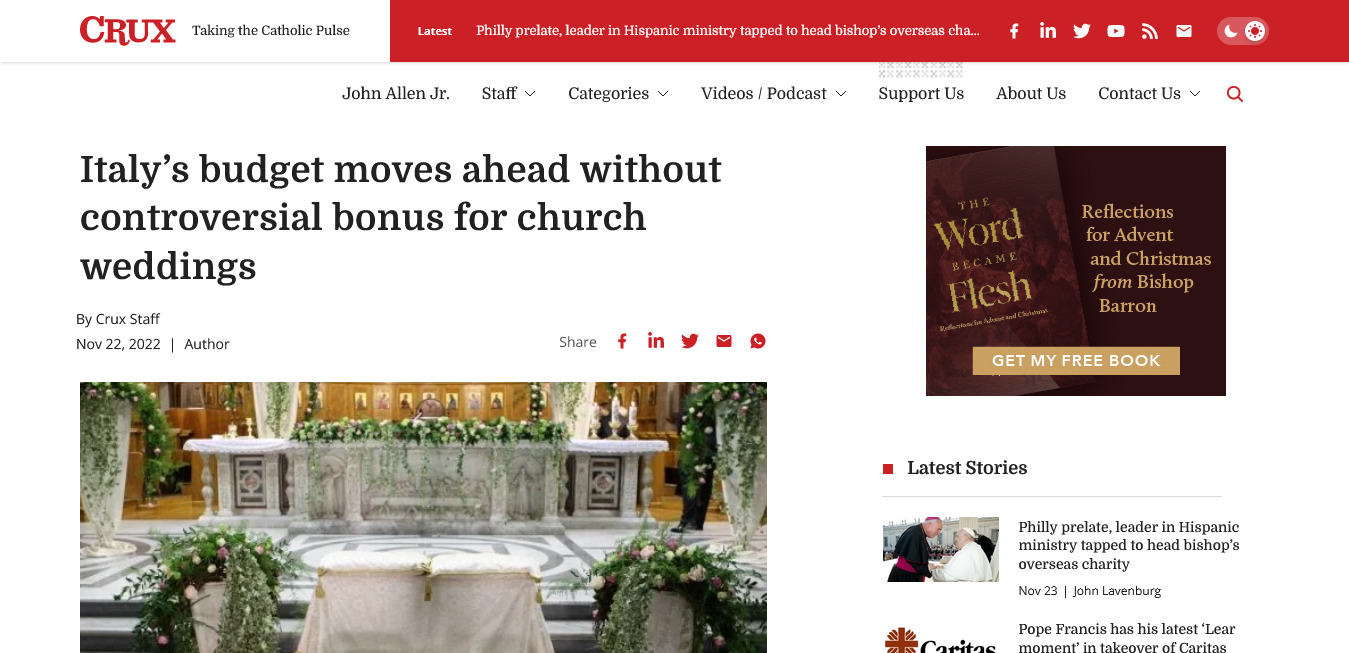Toggle dark/light mode switch

tap(1243, 31)
